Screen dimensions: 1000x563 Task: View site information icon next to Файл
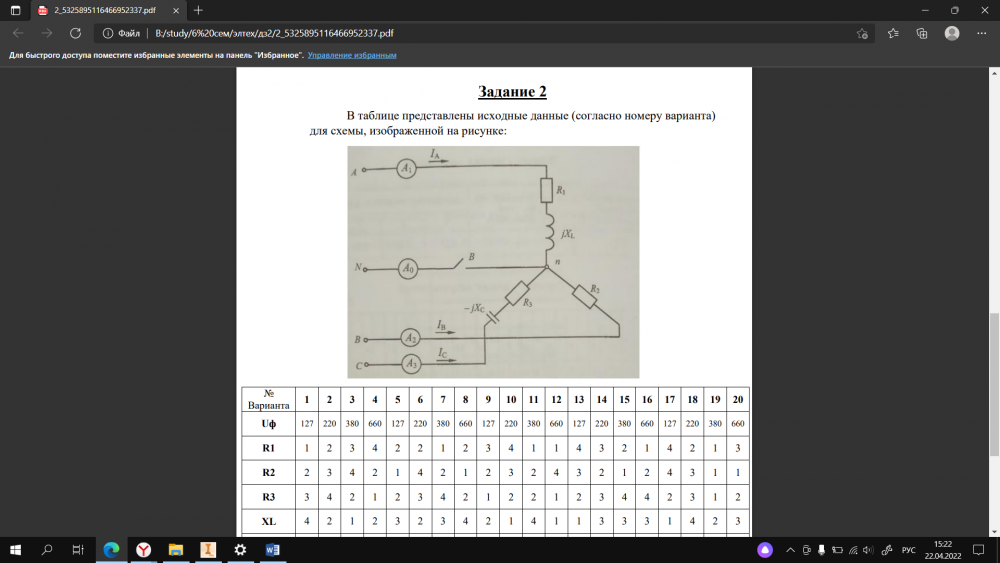pyautogui.click(x=108, y=33)
